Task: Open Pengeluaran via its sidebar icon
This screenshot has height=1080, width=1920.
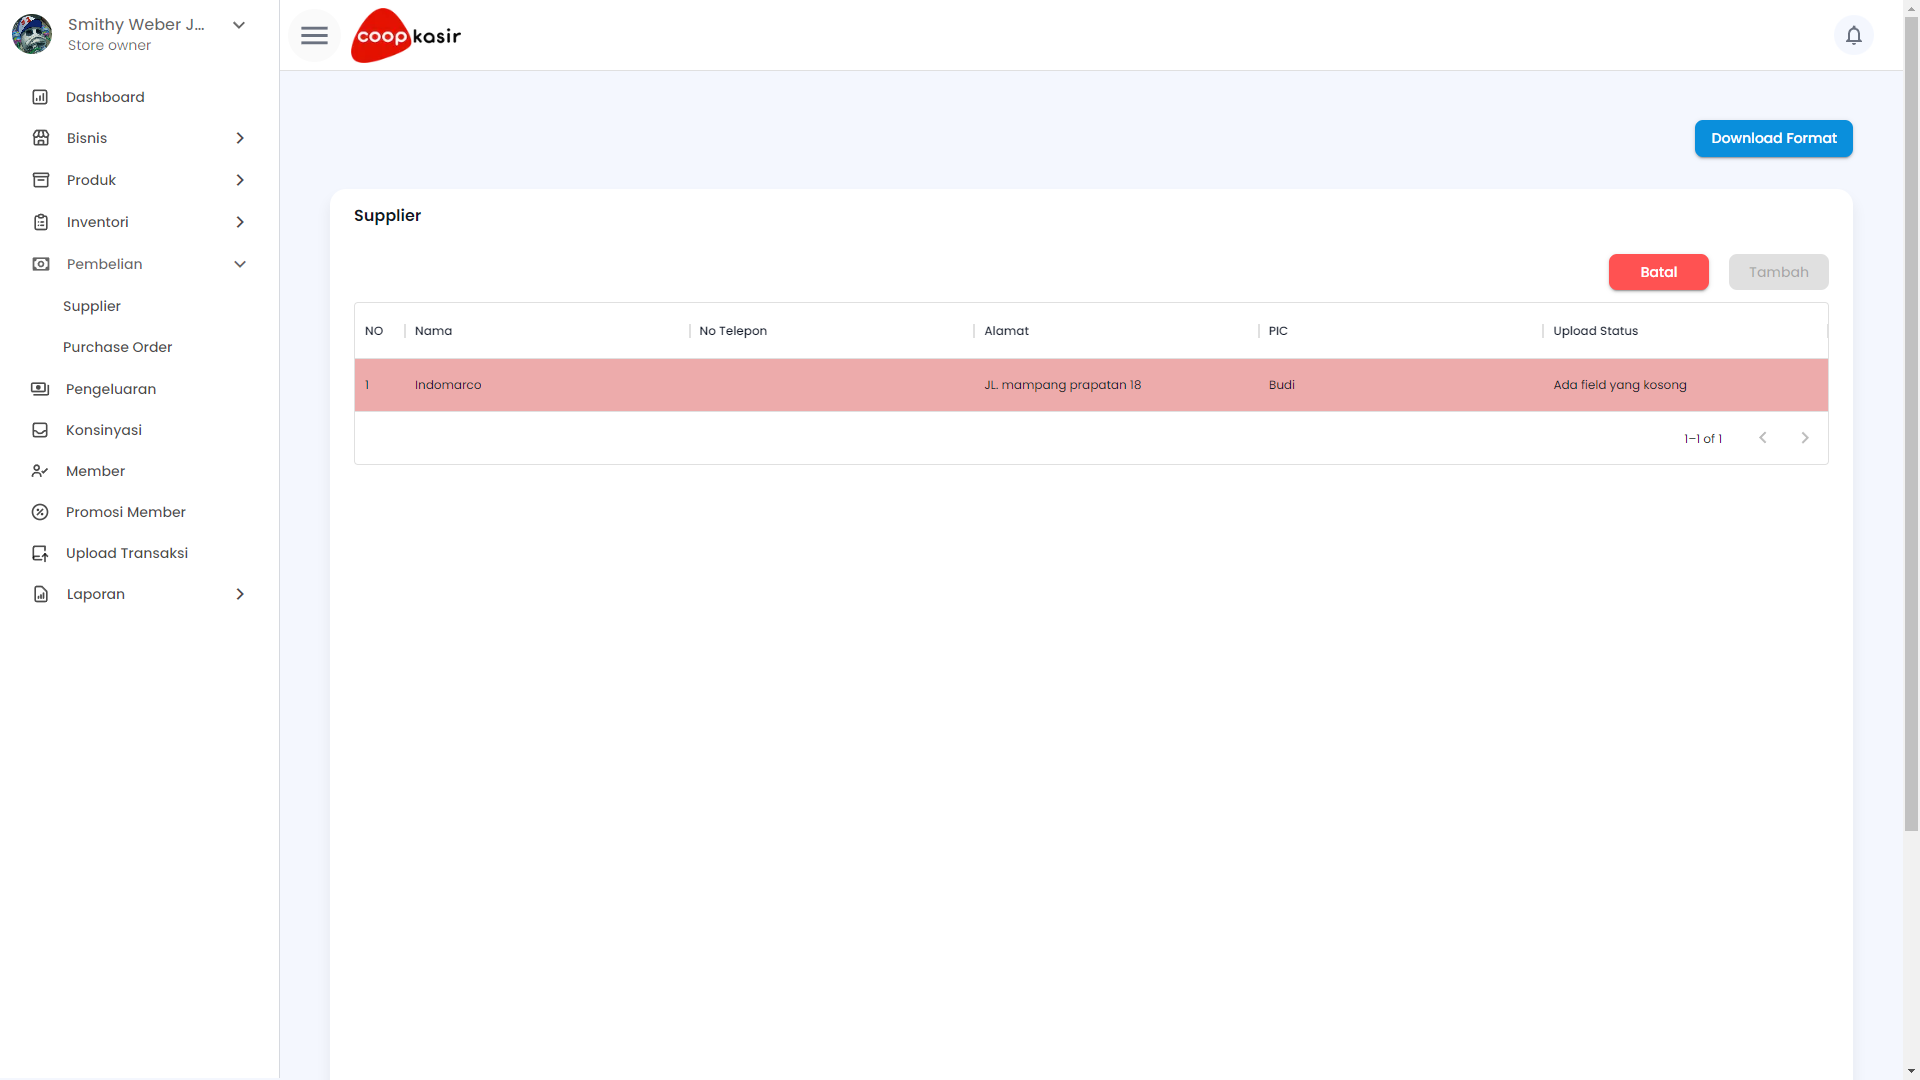Action: [40, 389]
